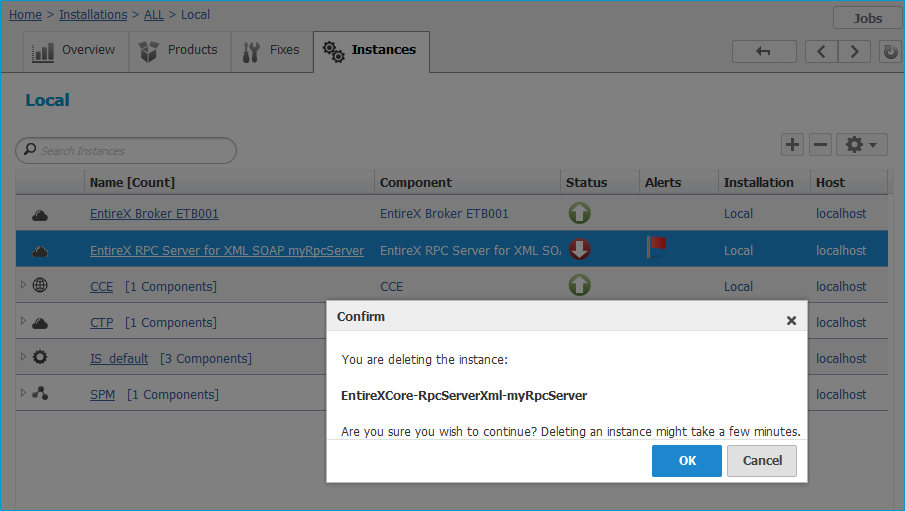Go to next page with right chevron
Viewport: 905px width, 511px height.
854,52
